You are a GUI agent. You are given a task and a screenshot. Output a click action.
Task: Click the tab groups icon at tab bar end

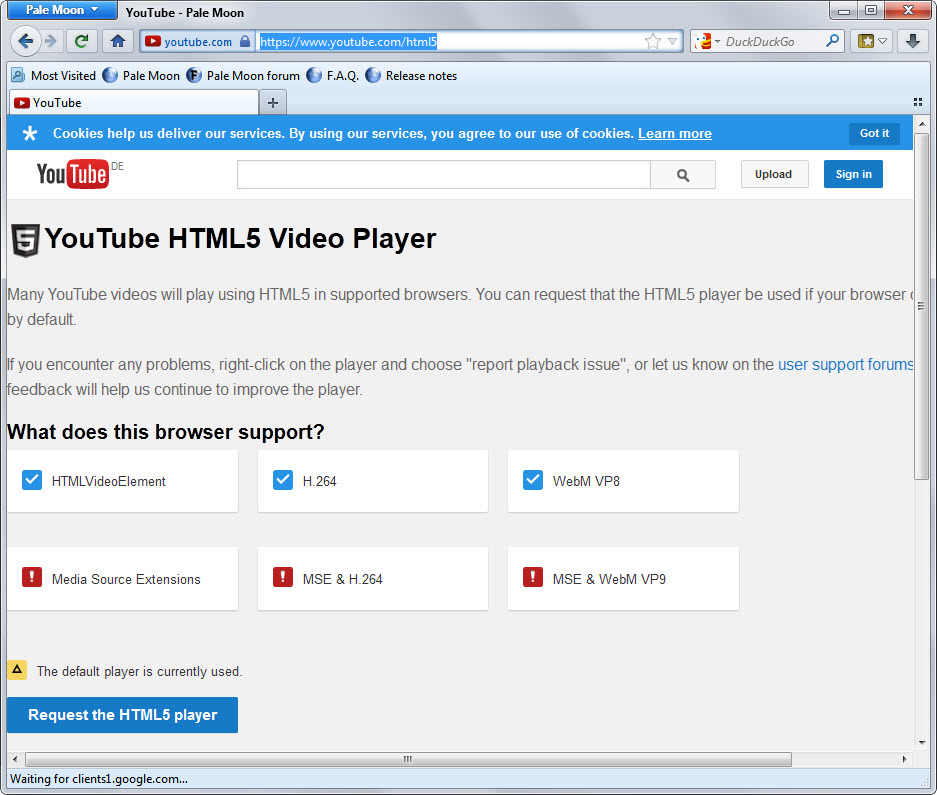918,102
